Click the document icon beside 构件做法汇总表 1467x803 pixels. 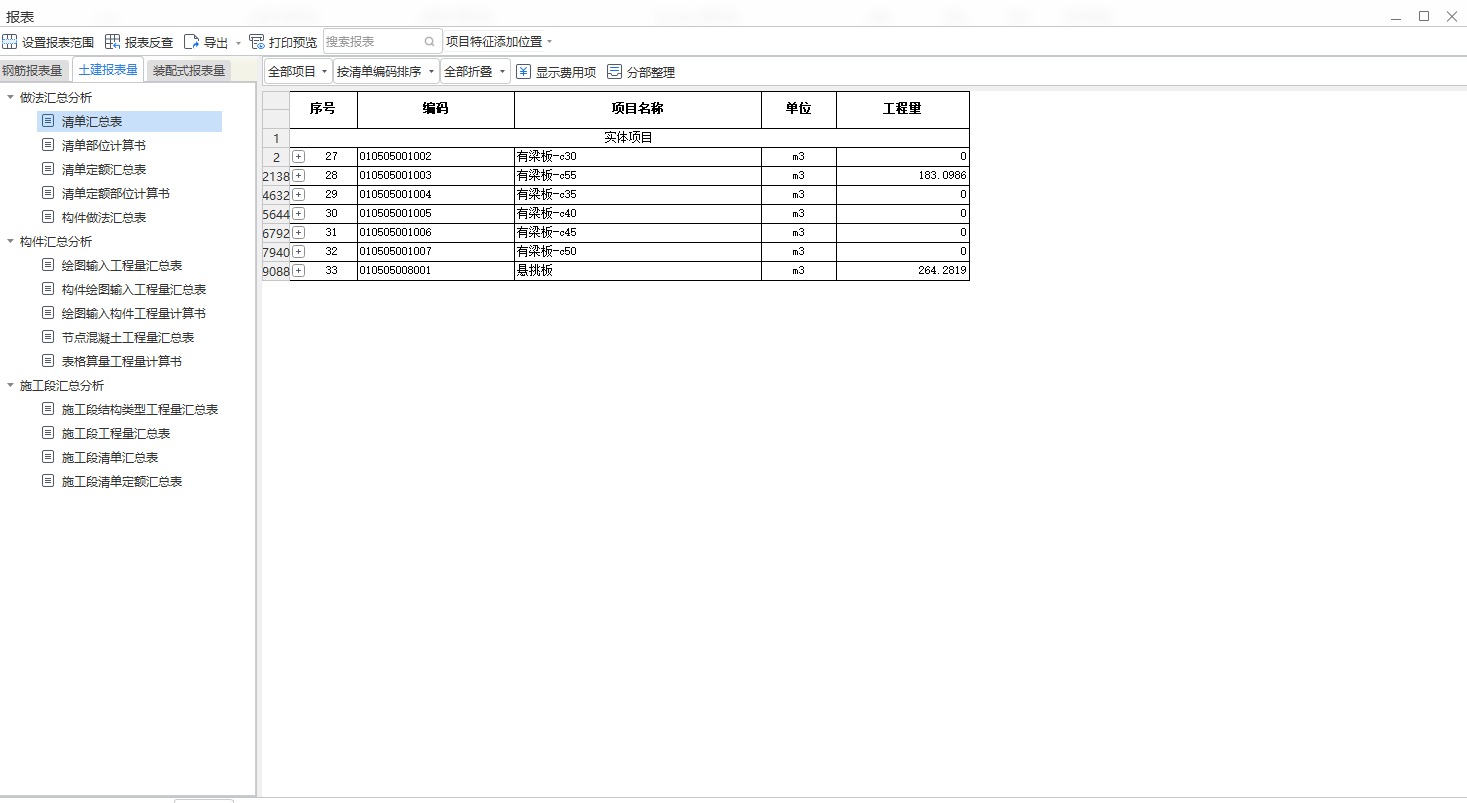click(x=48, y=217)
